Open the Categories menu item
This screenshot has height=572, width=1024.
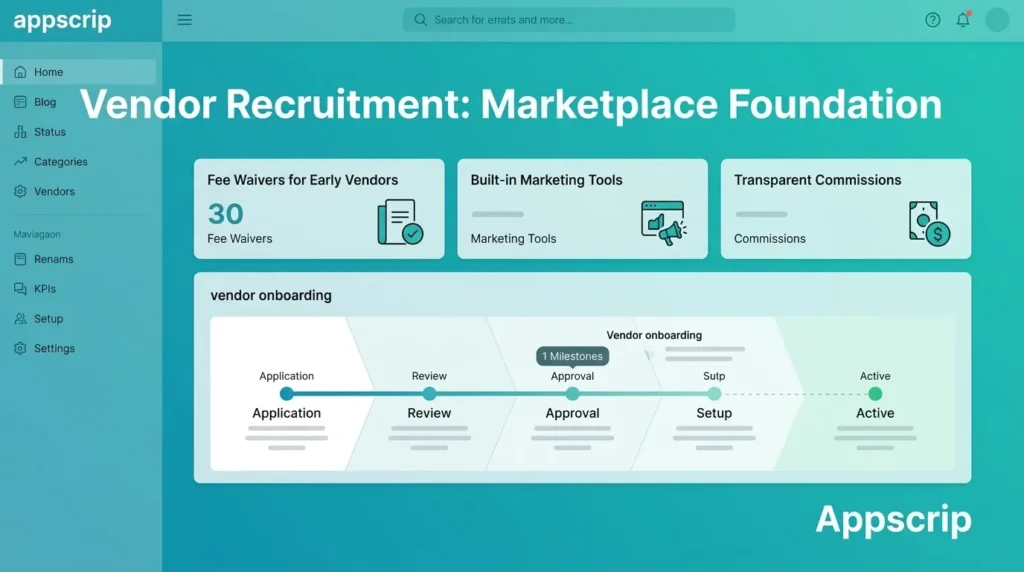61,161
